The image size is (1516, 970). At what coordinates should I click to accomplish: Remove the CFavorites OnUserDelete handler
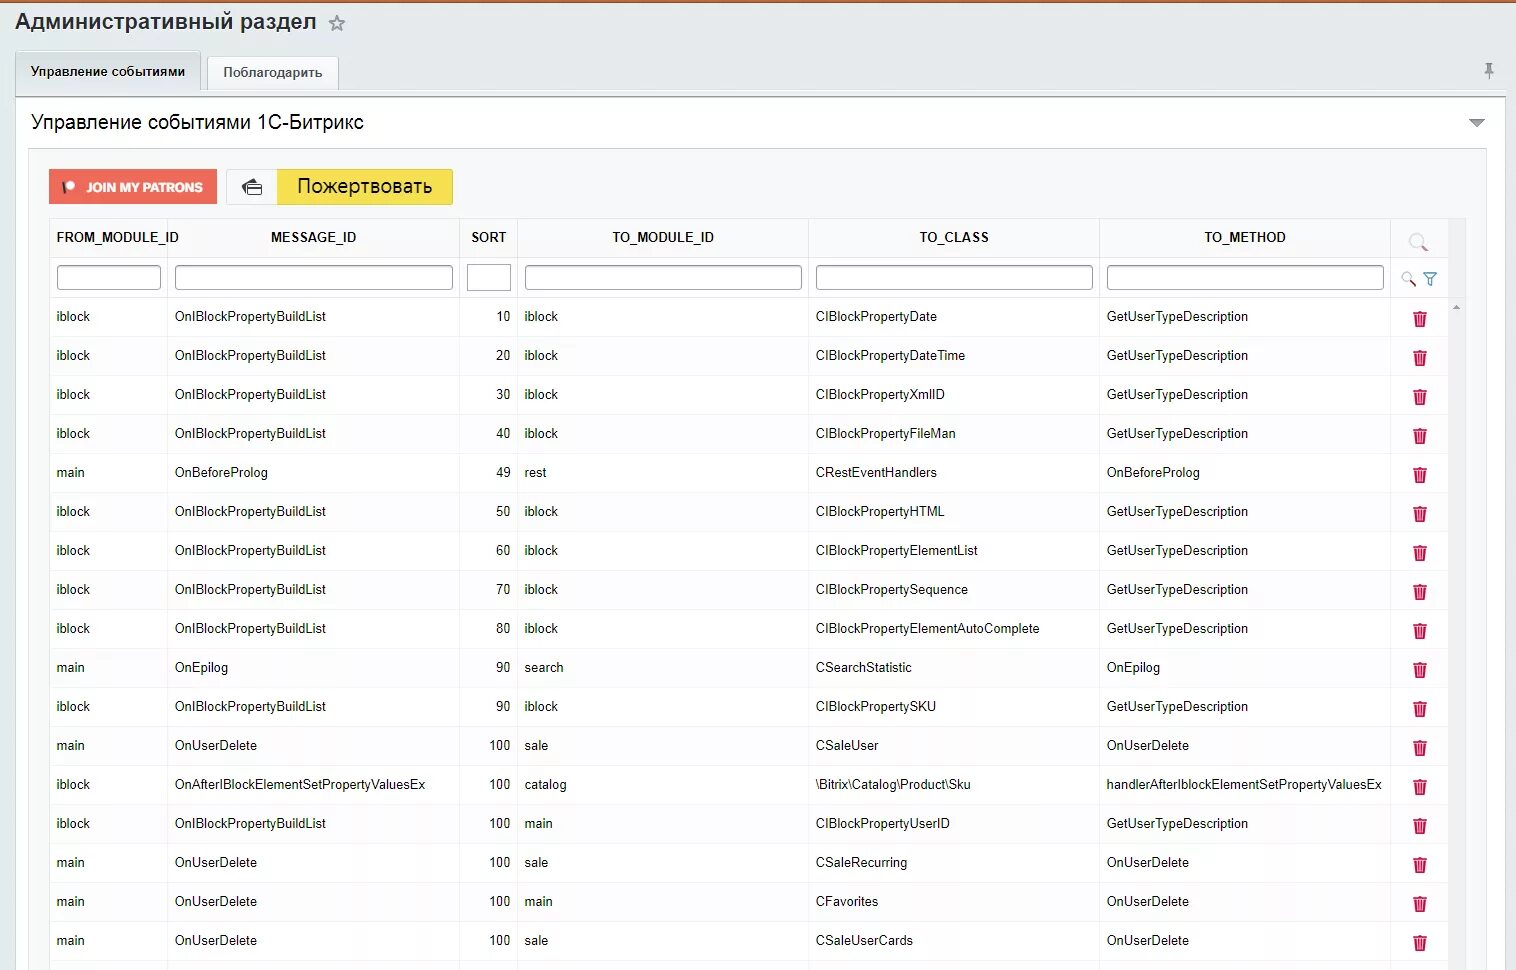(x=1419, y=904)
